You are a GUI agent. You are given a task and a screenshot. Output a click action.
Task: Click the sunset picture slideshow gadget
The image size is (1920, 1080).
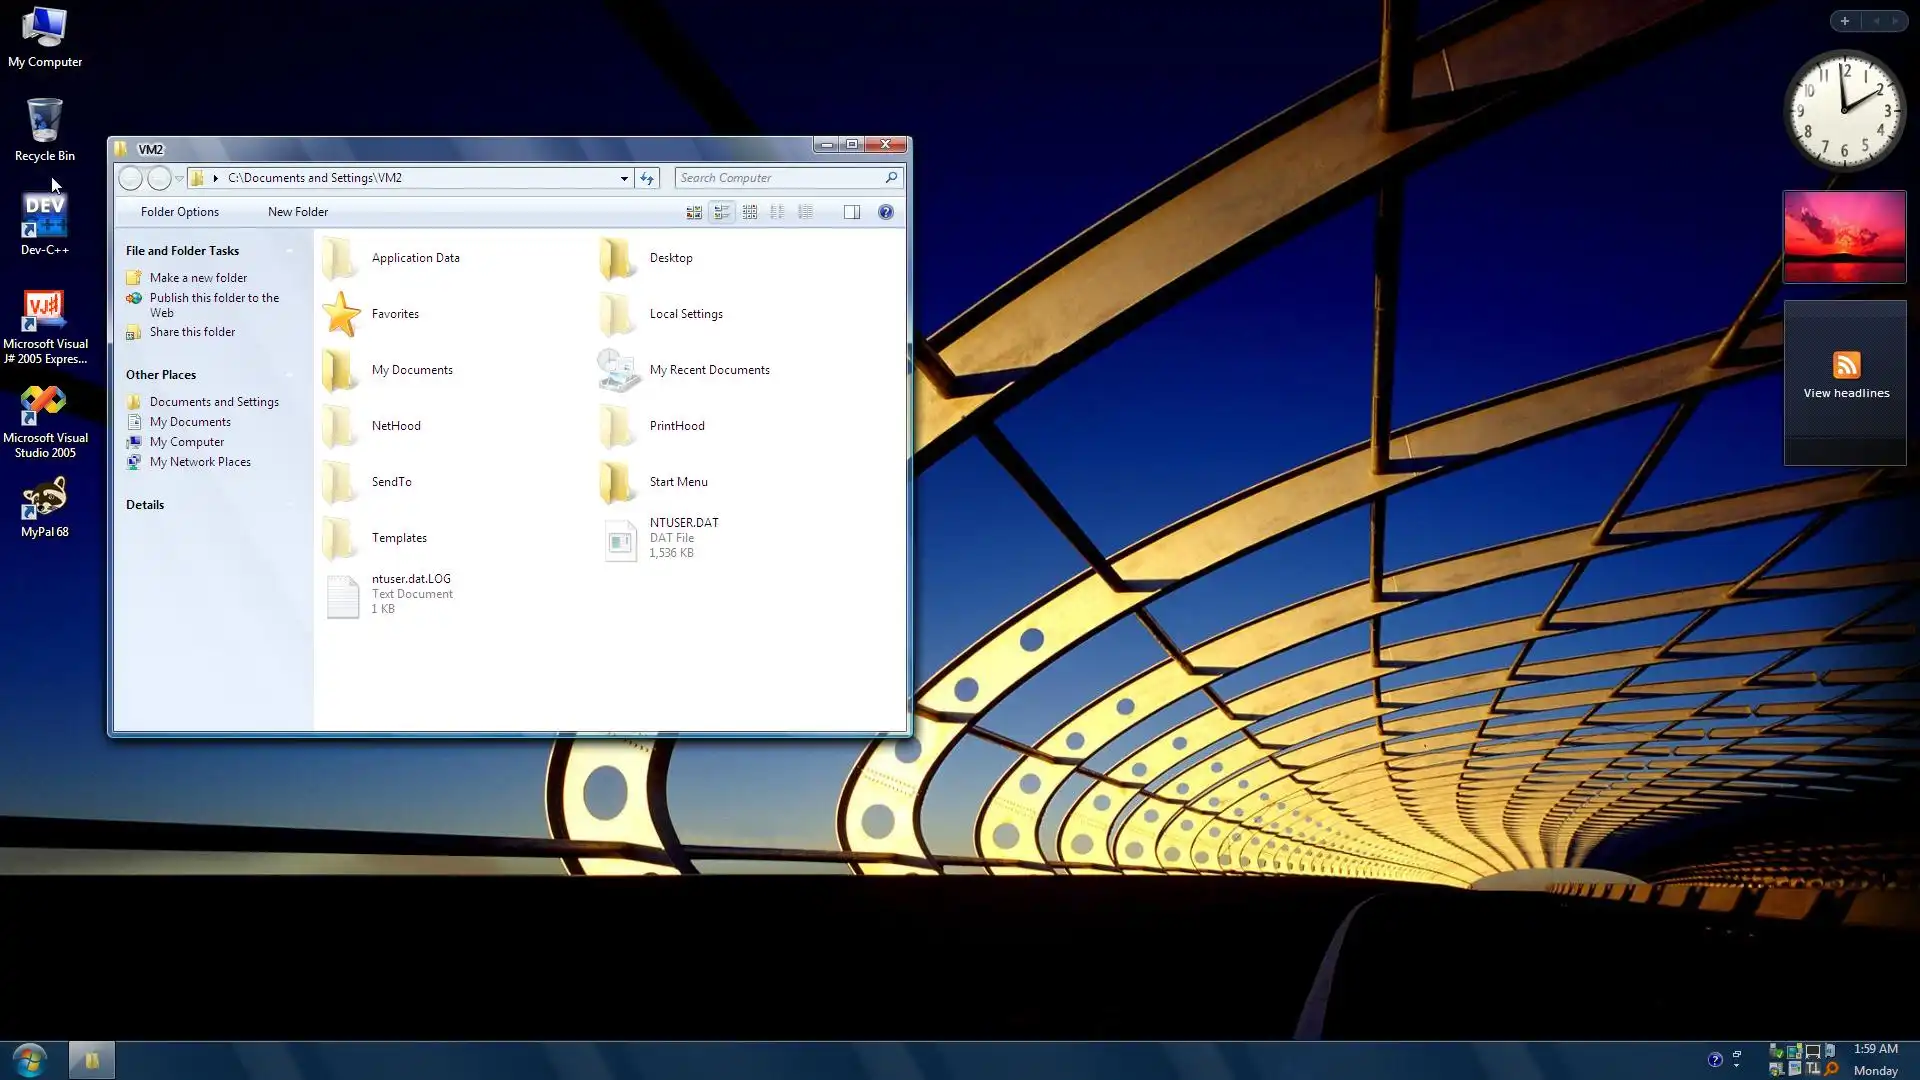[1844, 237]
